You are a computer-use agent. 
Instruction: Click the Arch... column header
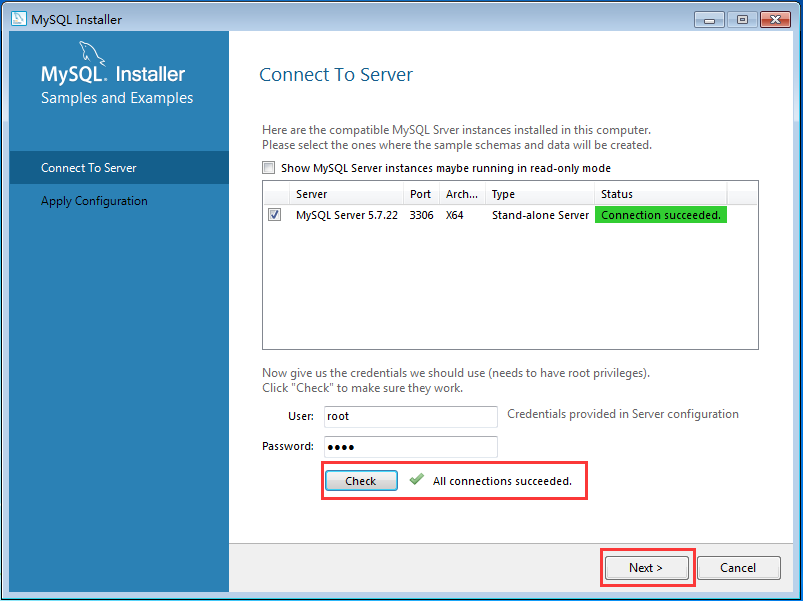pyautogui.click(x=462, y=194)
